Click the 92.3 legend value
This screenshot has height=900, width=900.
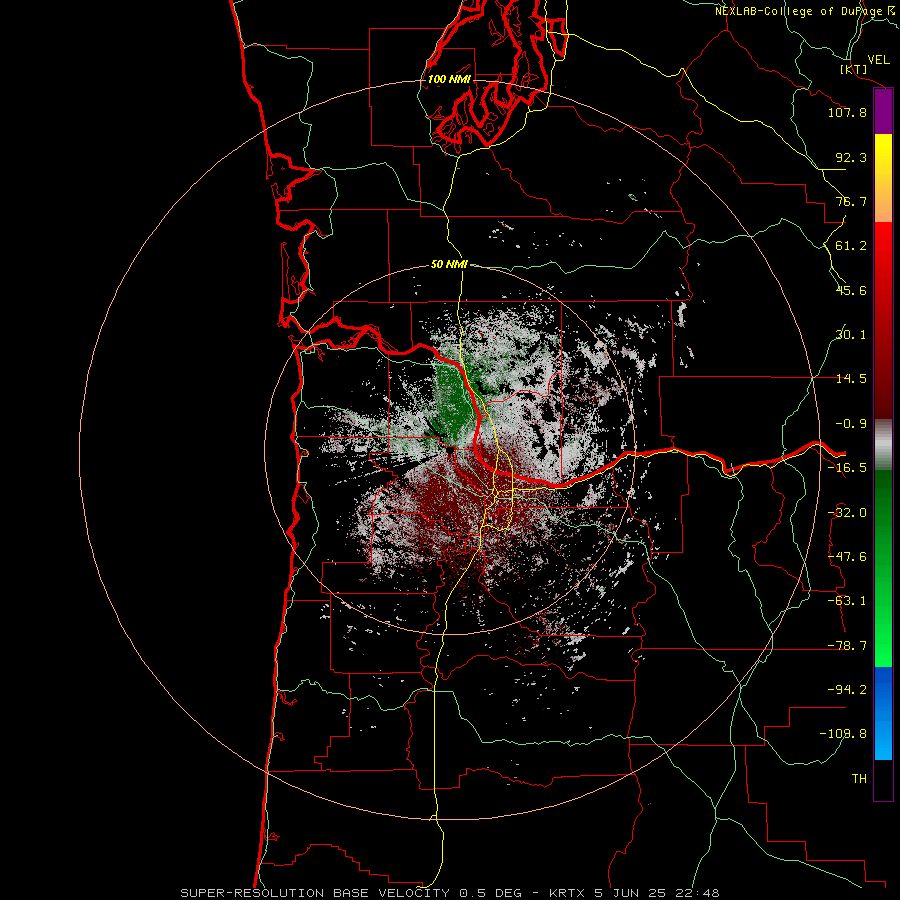tap(851, 157)
